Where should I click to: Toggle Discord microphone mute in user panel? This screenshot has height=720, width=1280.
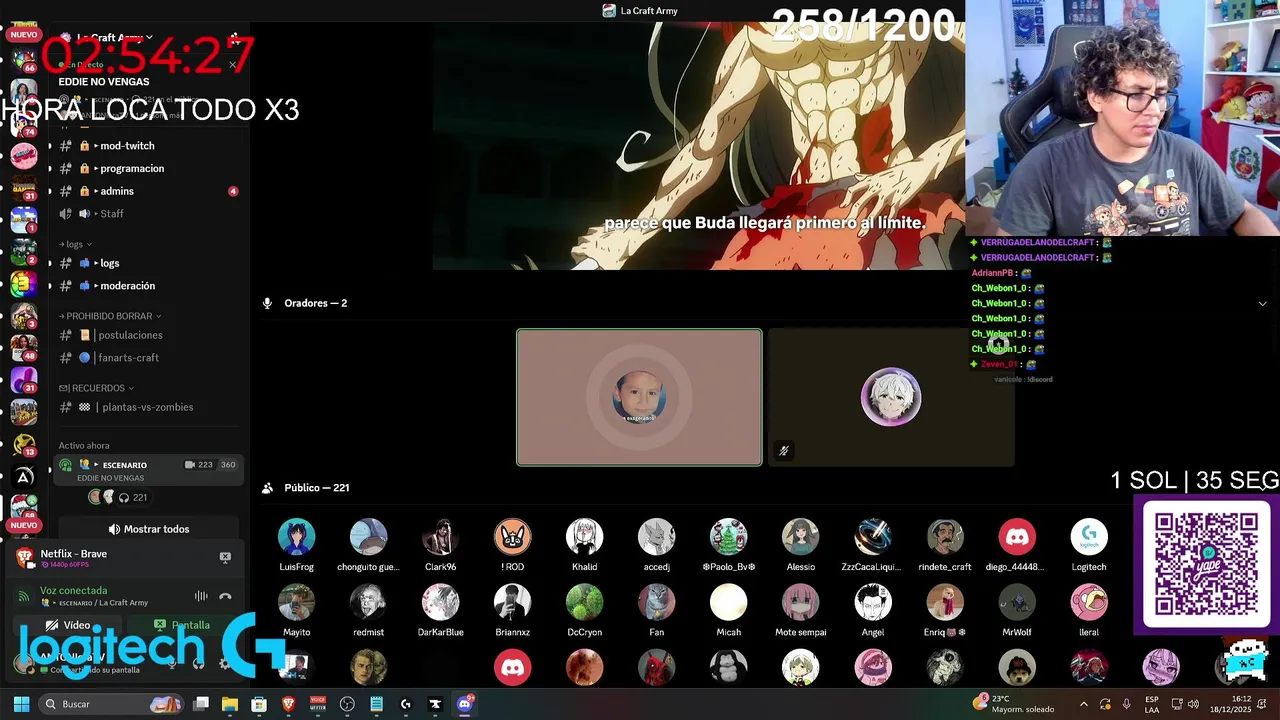click(x=172, y=663)
